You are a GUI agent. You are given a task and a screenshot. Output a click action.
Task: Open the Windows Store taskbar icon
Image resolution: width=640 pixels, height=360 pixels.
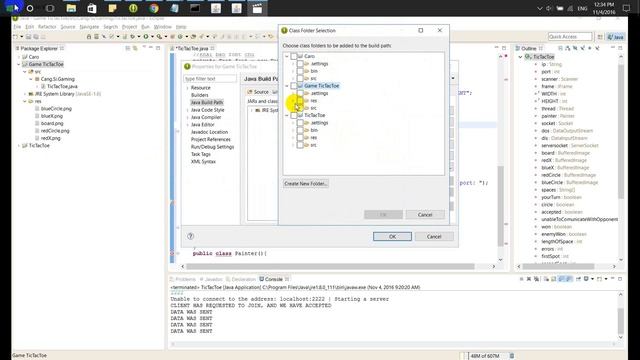92,8
